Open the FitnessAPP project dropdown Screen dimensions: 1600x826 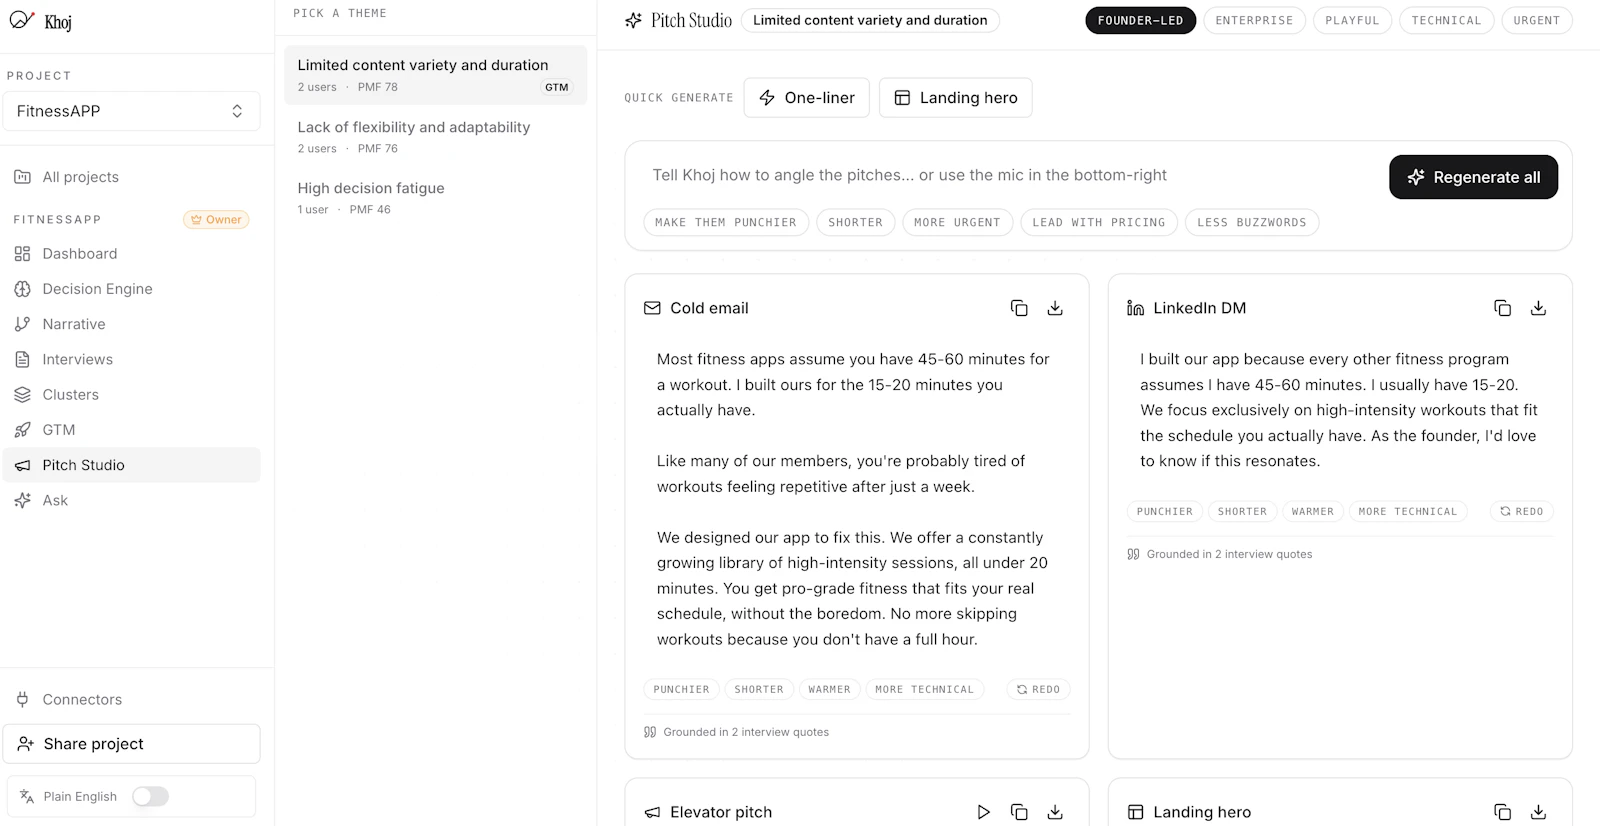click(131, 111)
